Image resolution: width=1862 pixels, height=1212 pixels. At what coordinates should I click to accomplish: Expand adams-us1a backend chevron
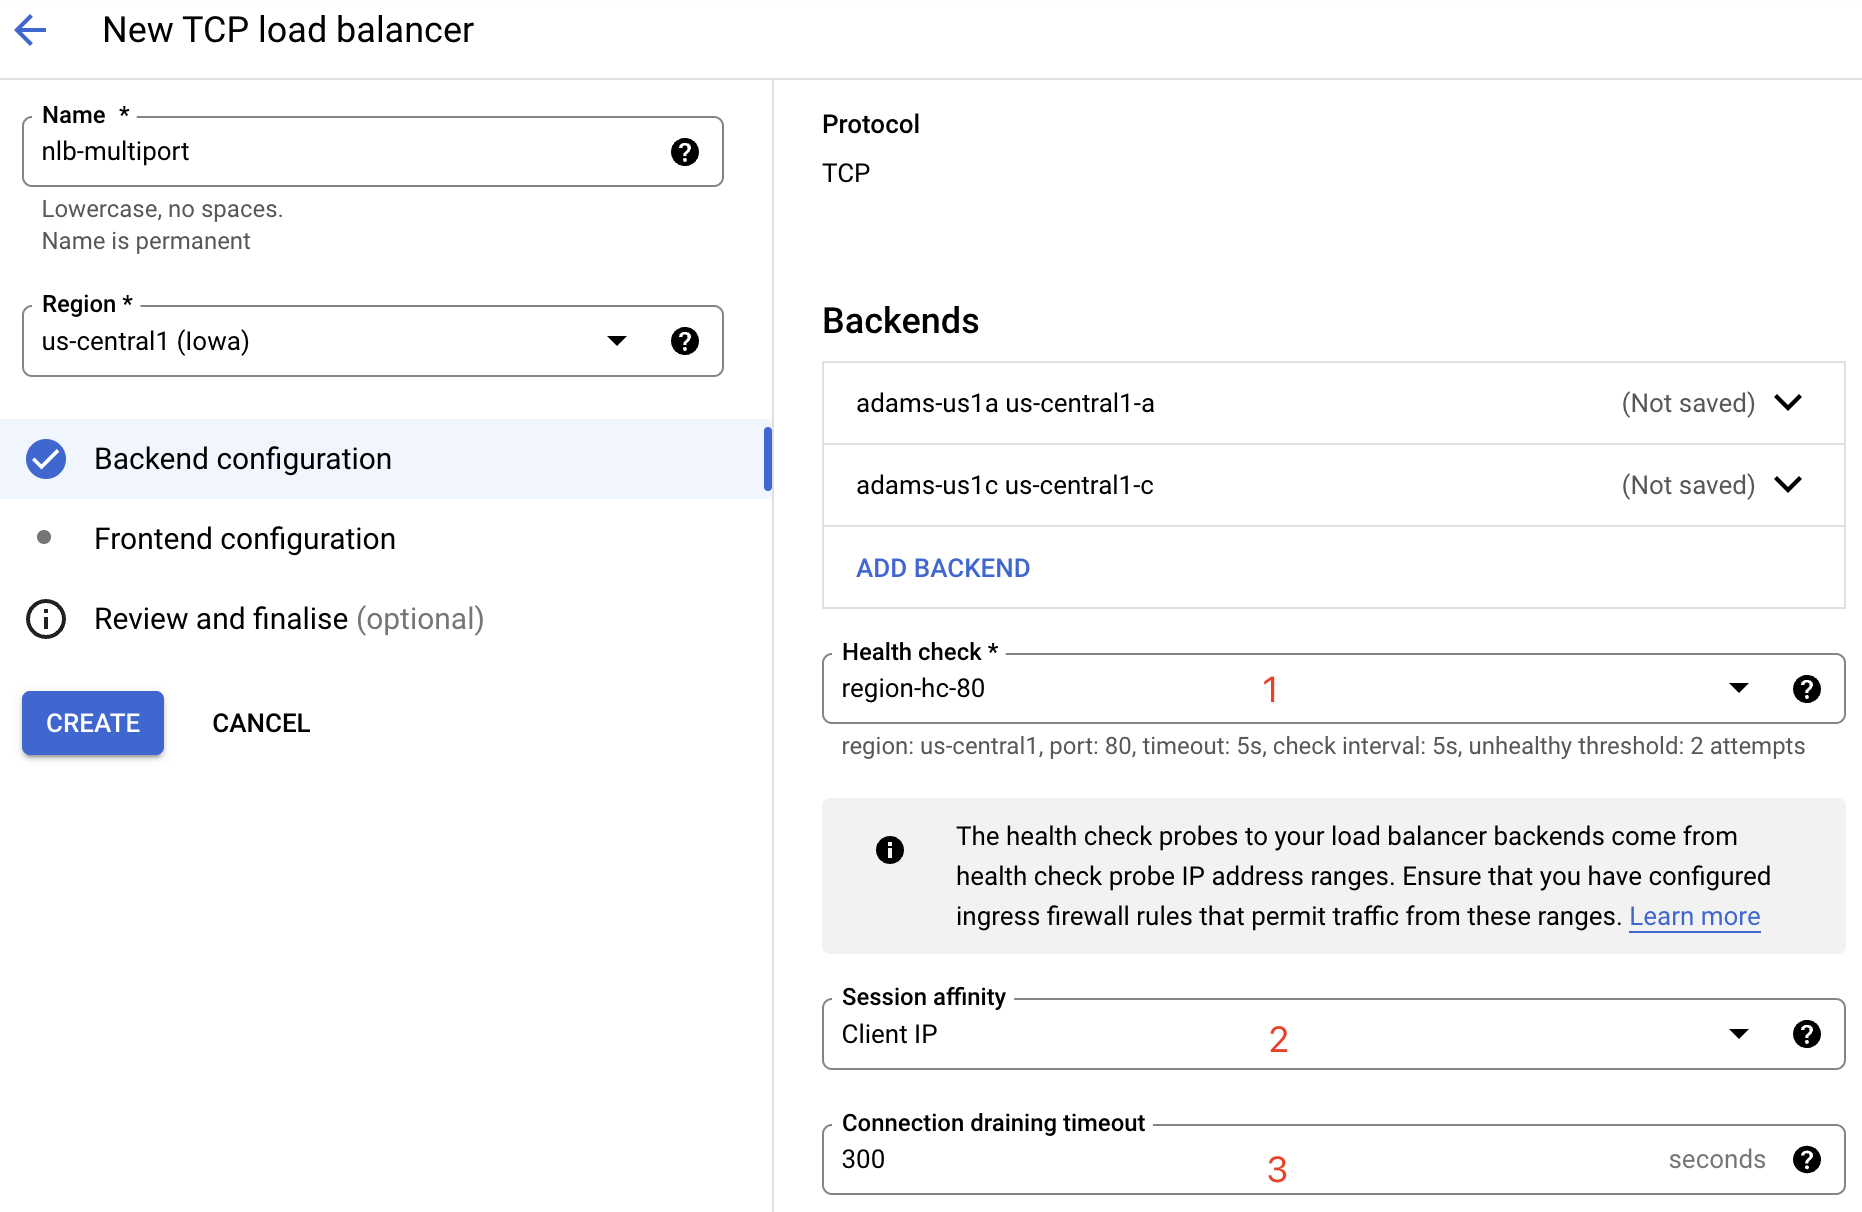(x=1787, y=403)
